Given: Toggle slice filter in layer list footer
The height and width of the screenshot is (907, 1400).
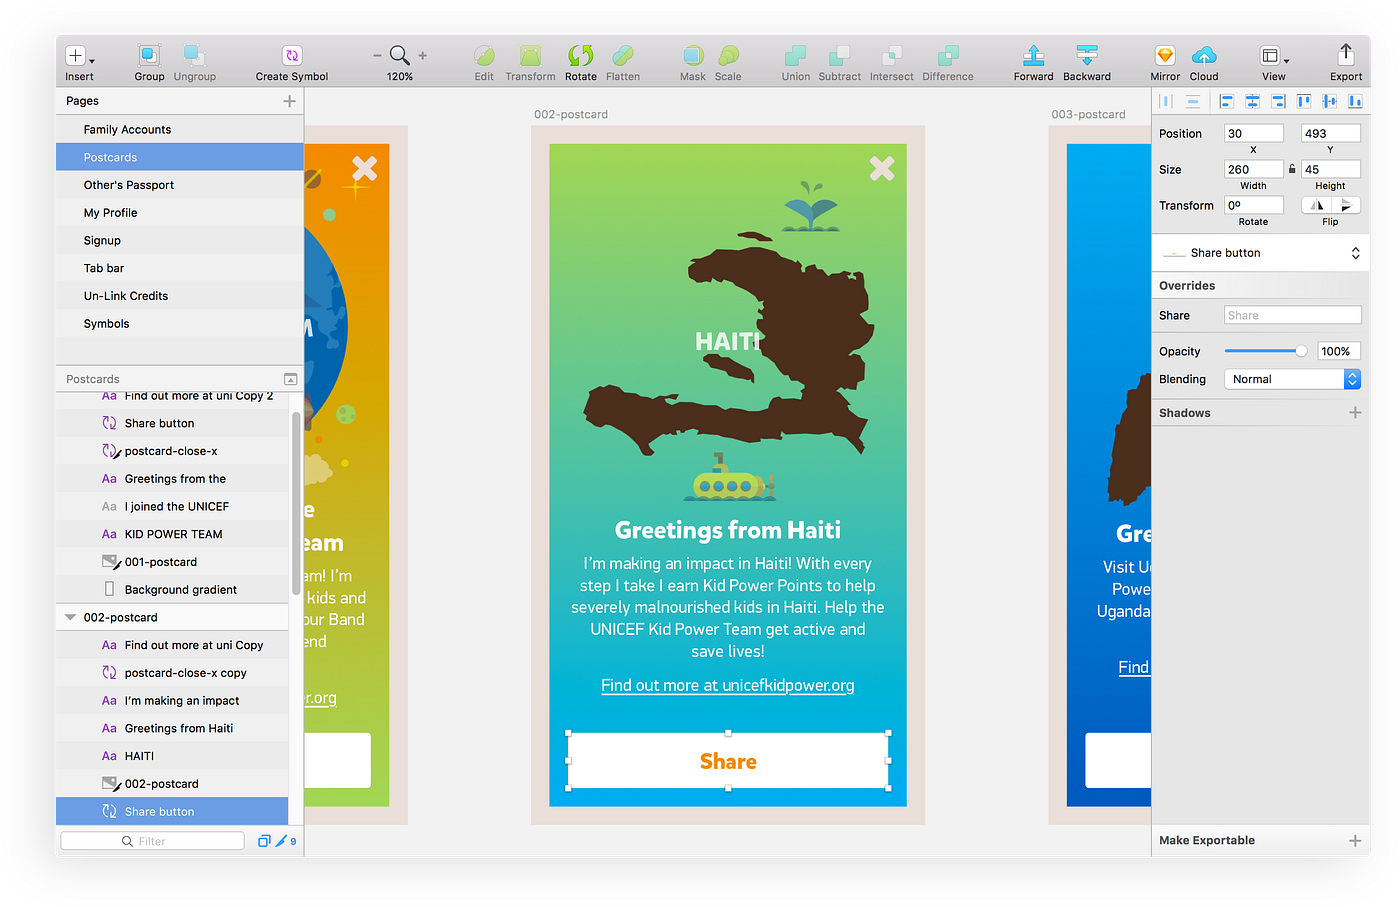Looking at the screenshot, I should (x=281, y=841).
